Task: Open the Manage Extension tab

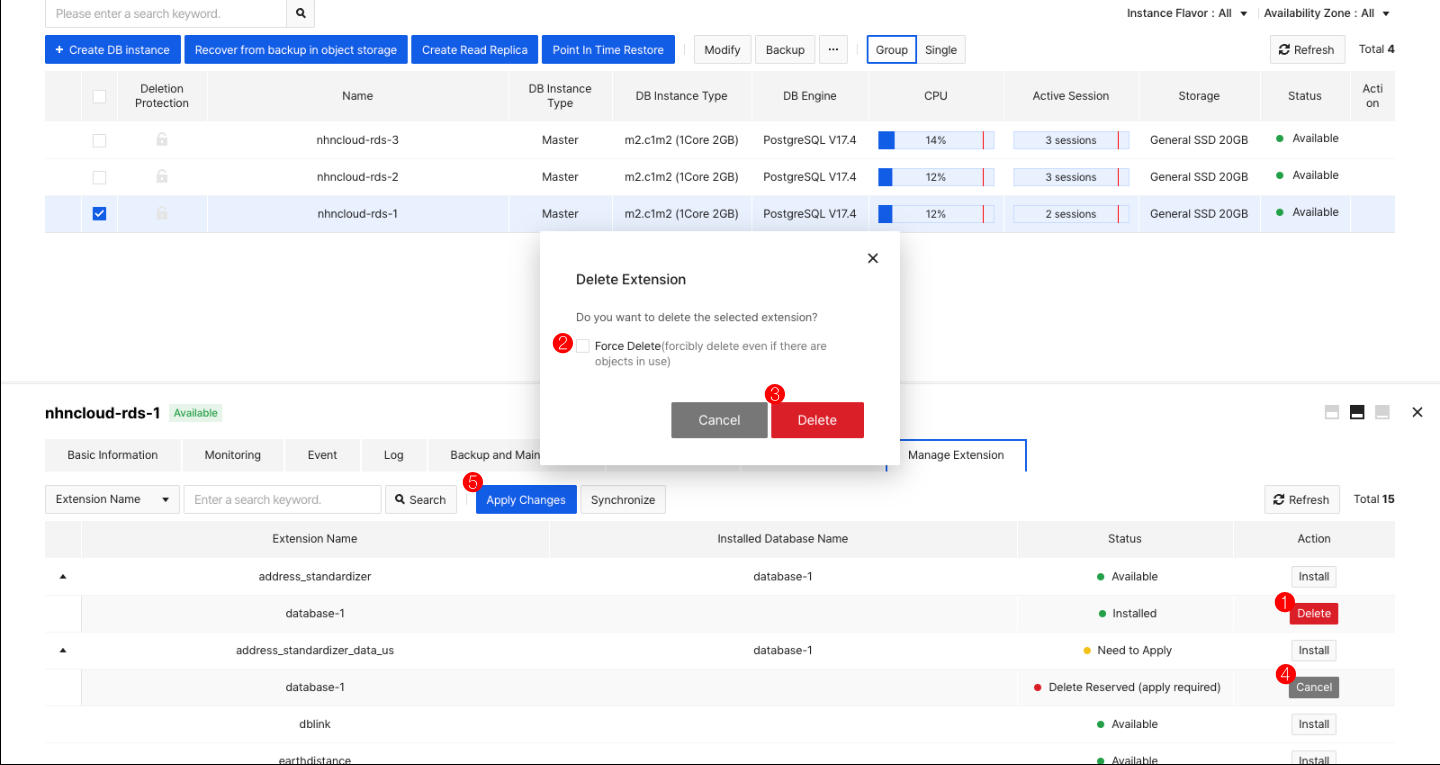Action: click(x=956, y=455)
